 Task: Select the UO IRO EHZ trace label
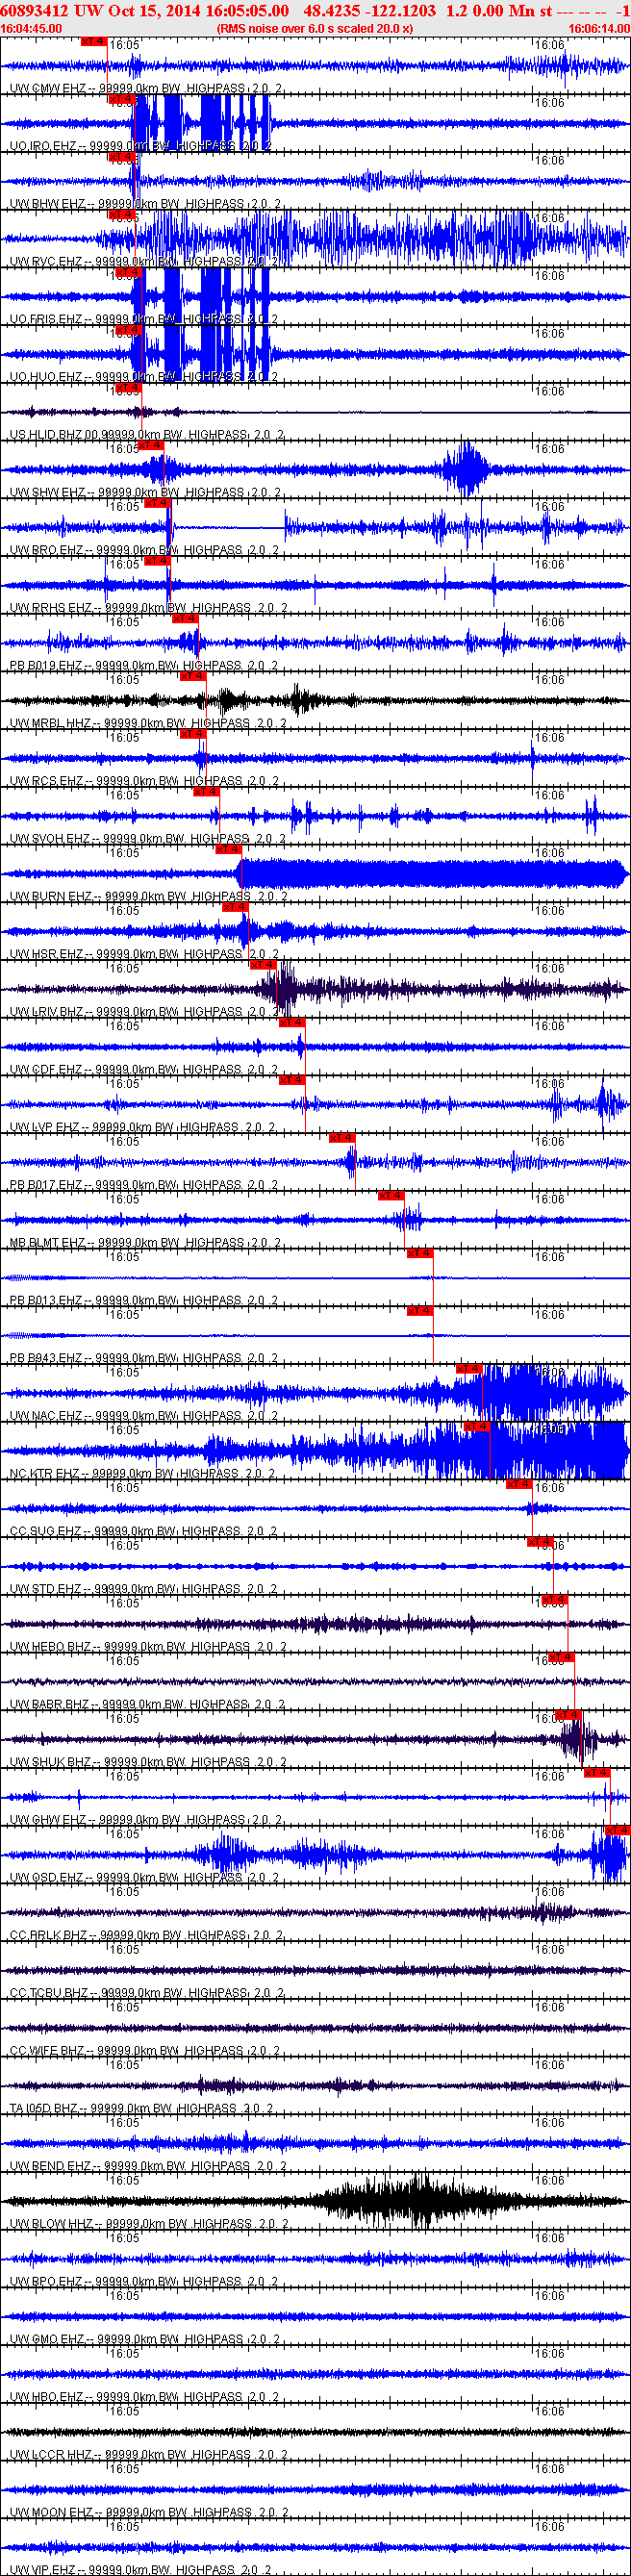pyautogui.click(x=140, y=146)
